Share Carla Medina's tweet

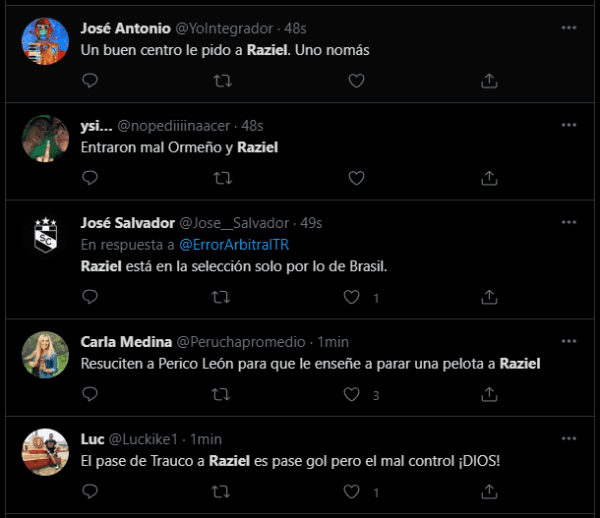coord(490,394)
